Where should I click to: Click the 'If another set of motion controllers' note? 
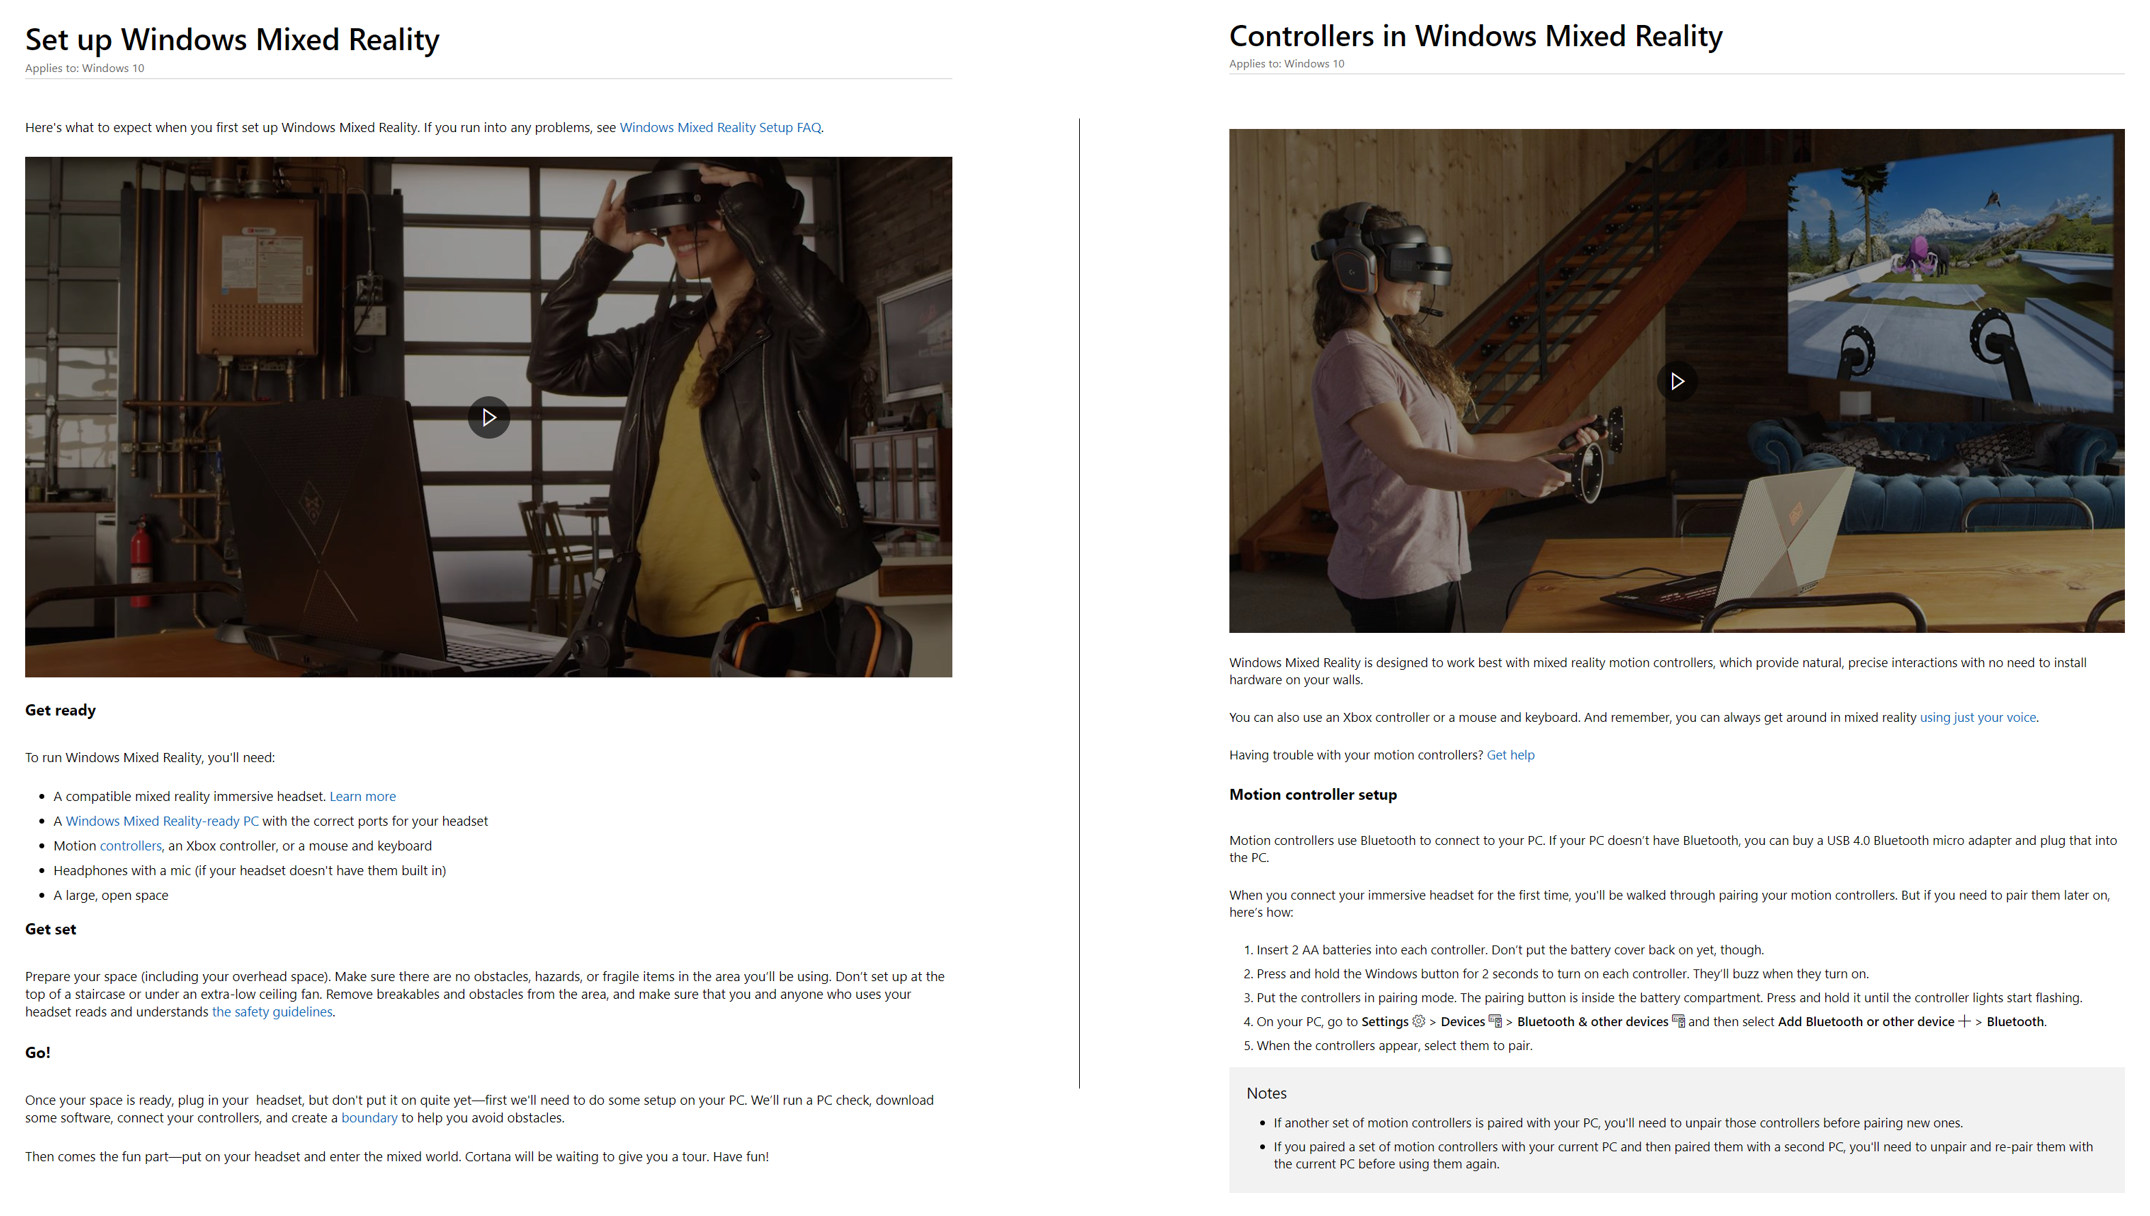pyautogui.click(x=1618, y=1123)
